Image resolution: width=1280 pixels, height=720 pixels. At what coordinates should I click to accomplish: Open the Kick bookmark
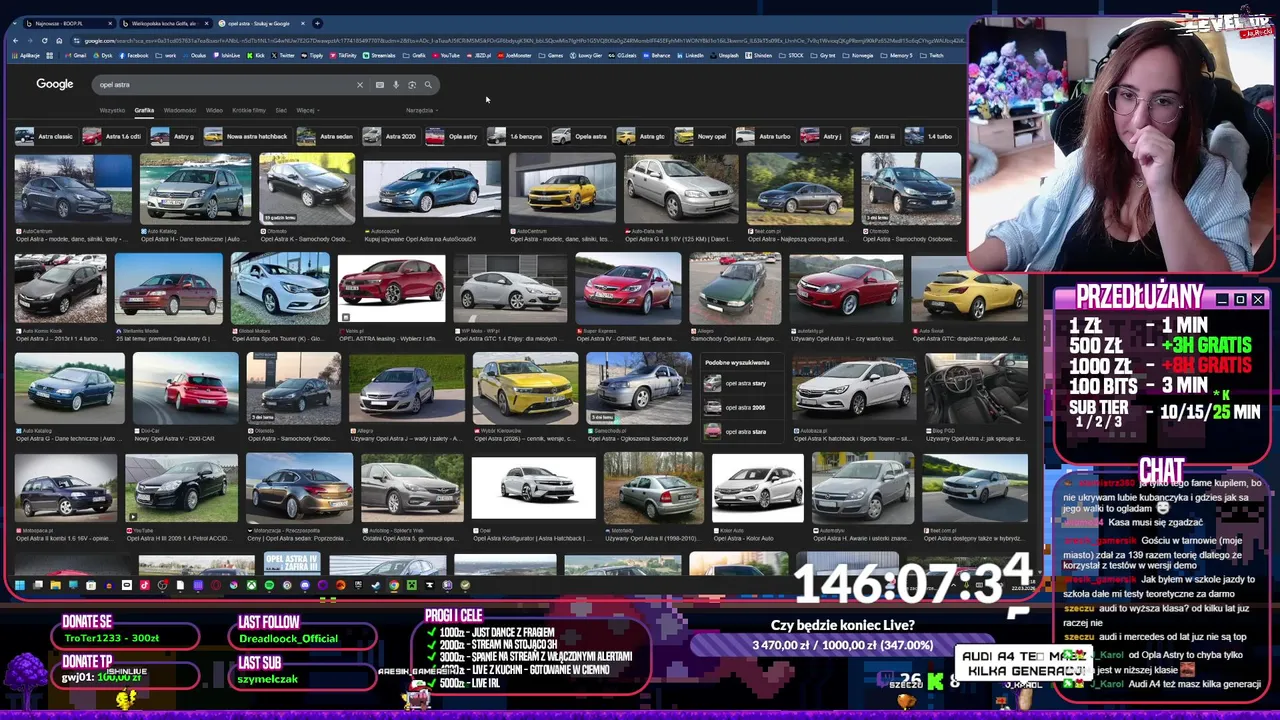(x=255, y=56)
